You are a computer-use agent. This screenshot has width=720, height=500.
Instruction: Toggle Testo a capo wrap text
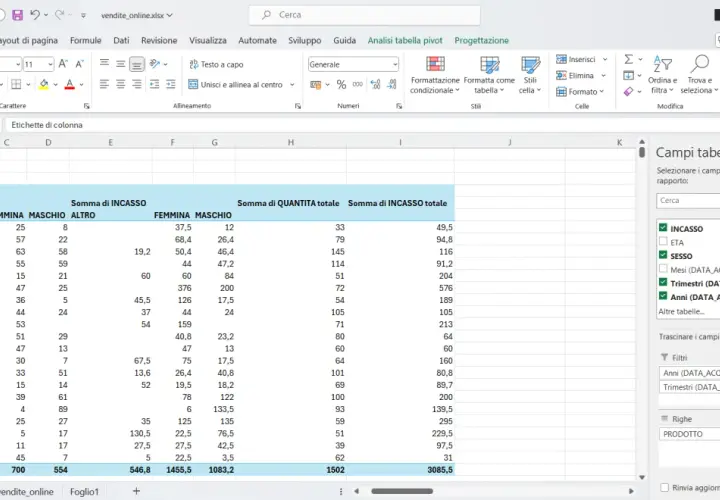[216, 64]
